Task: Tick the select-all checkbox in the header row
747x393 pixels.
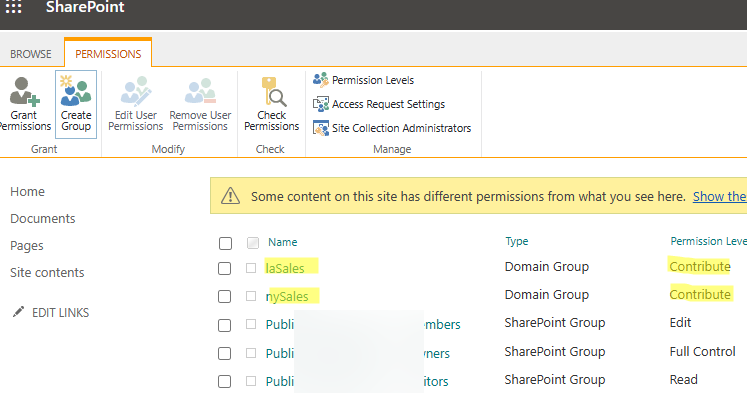Action: 225,243
